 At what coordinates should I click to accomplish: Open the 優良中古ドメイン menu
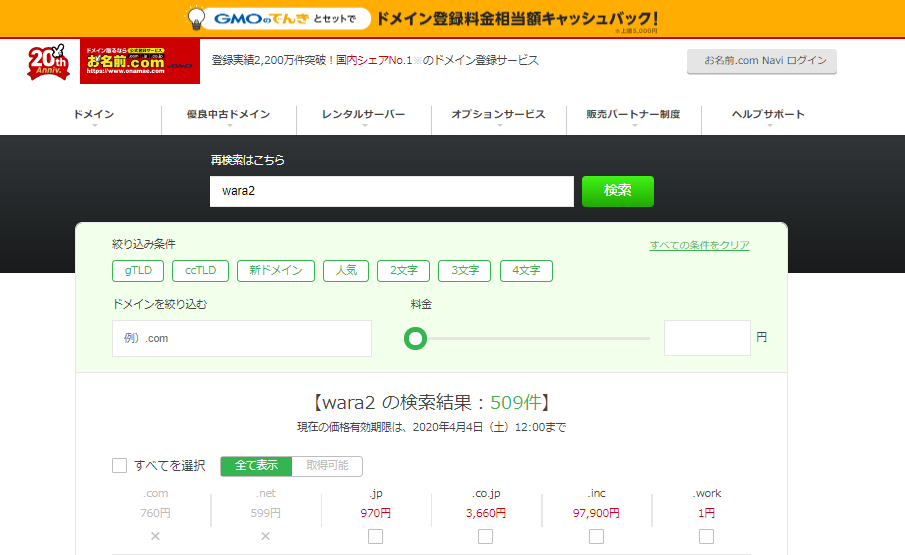point(229,114)
